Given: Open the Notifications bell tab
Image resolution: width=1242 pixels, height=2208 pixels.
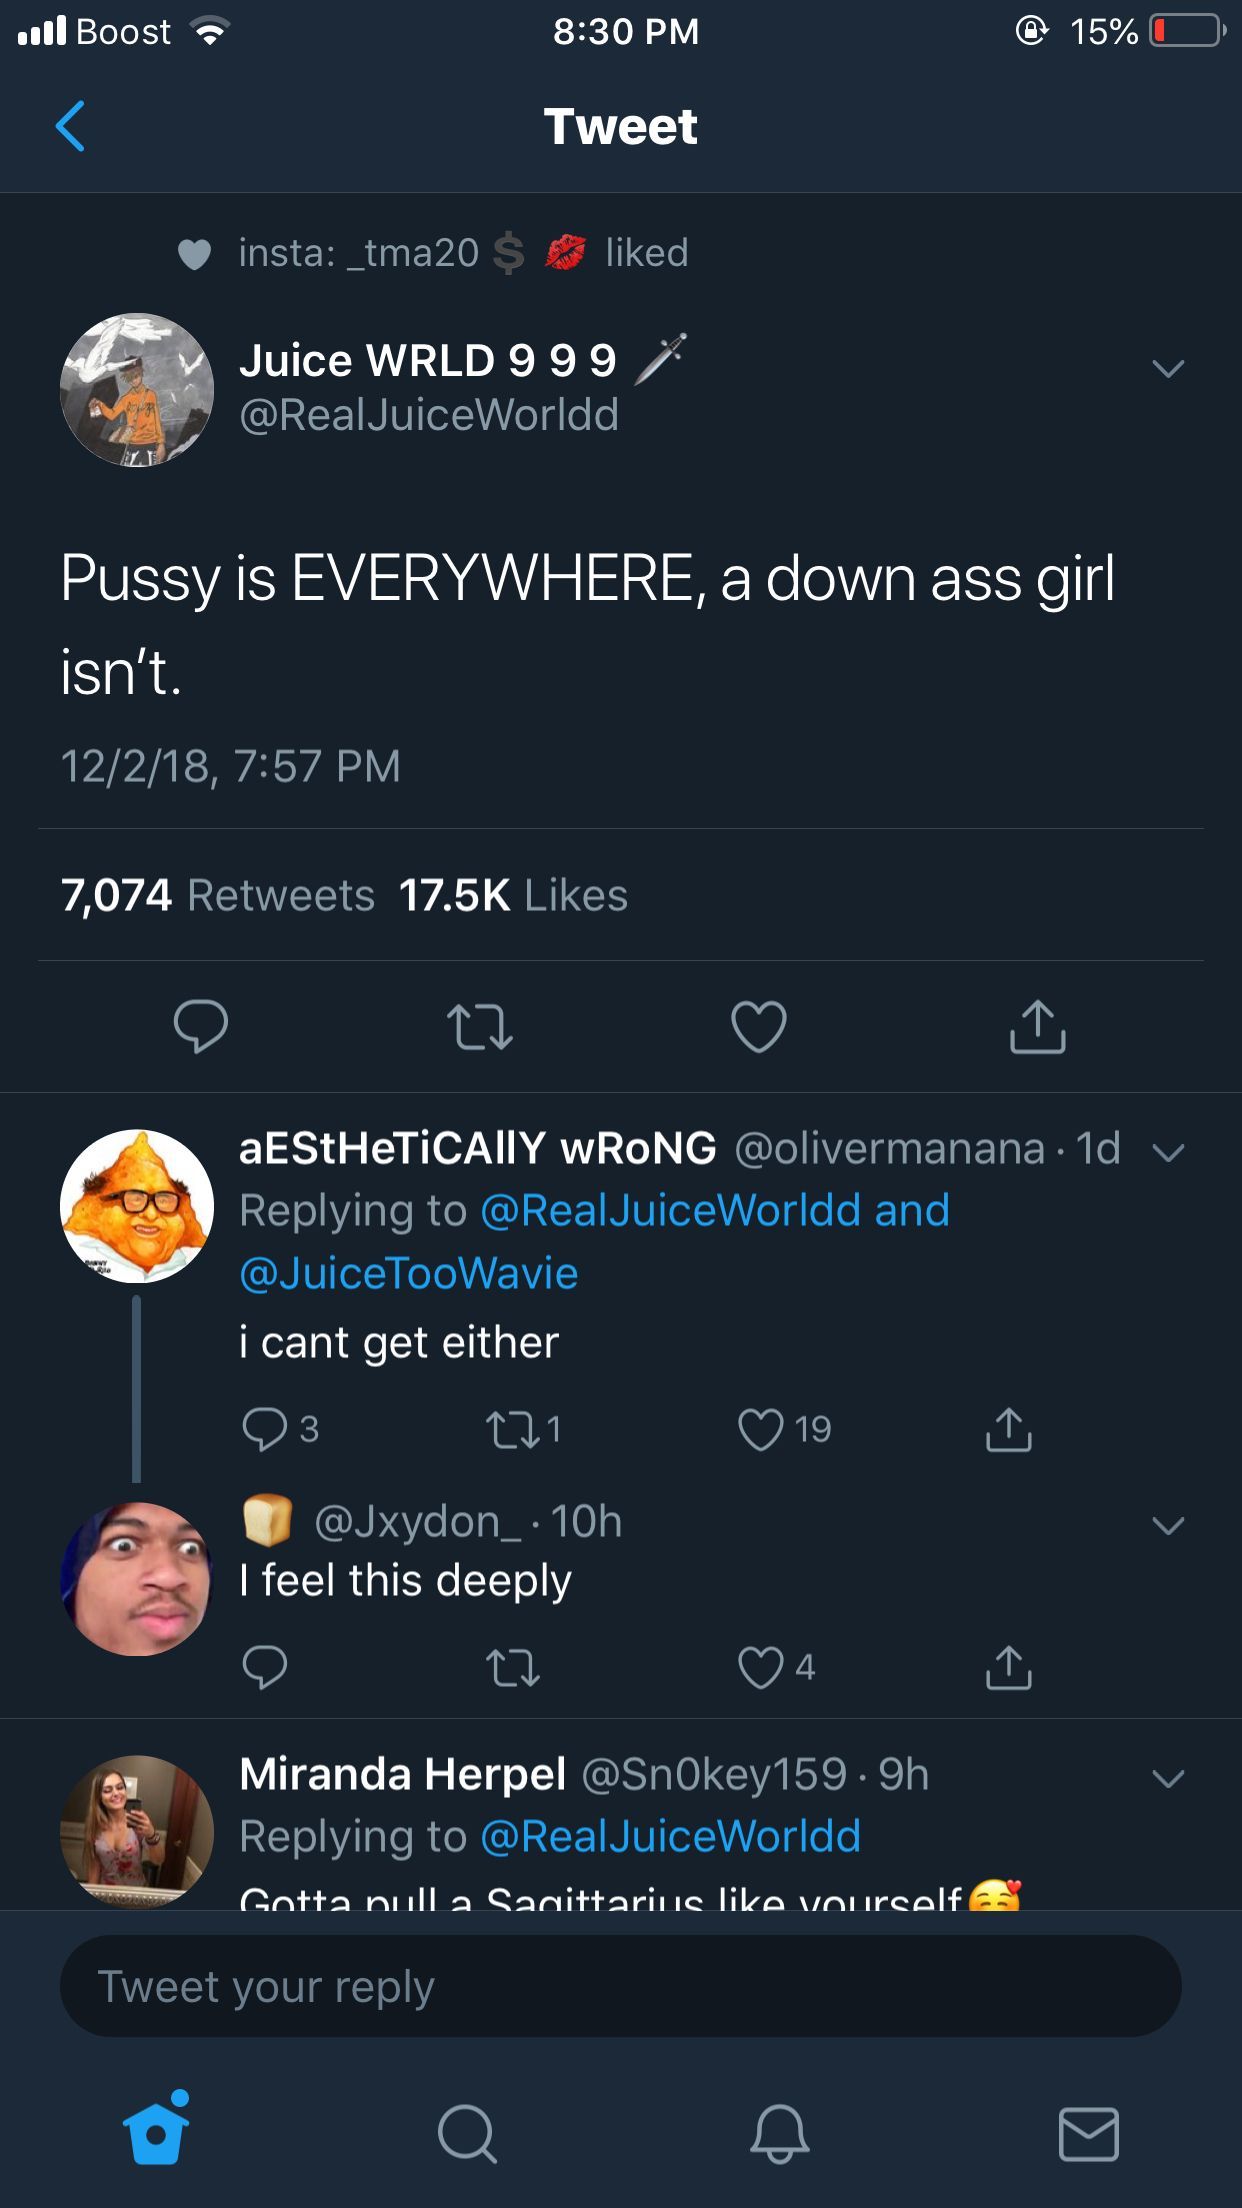Looking at the screenshot, I should (779, 2134).
